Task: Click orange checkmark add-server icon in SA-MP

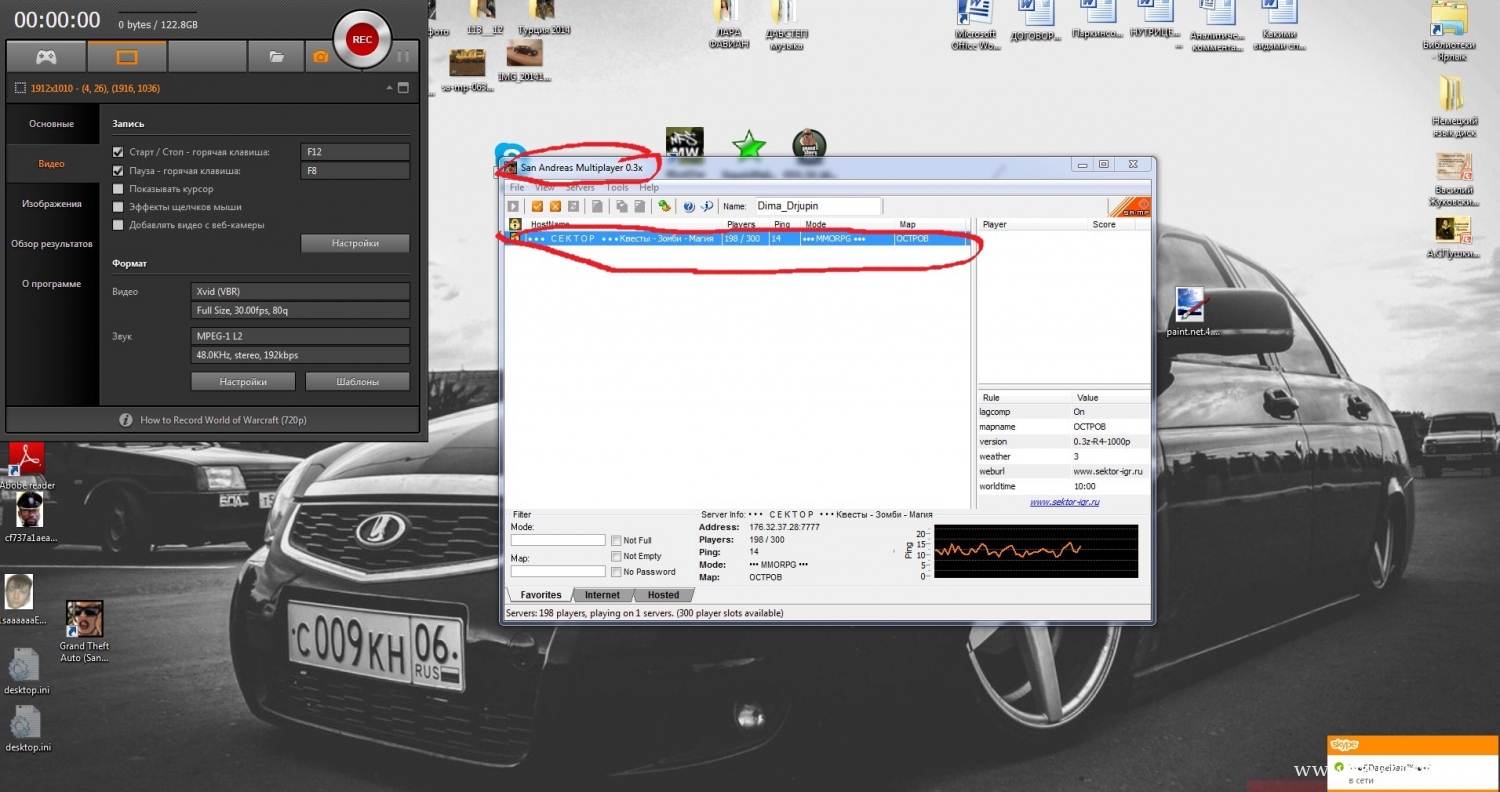Action: pos(538,206)
